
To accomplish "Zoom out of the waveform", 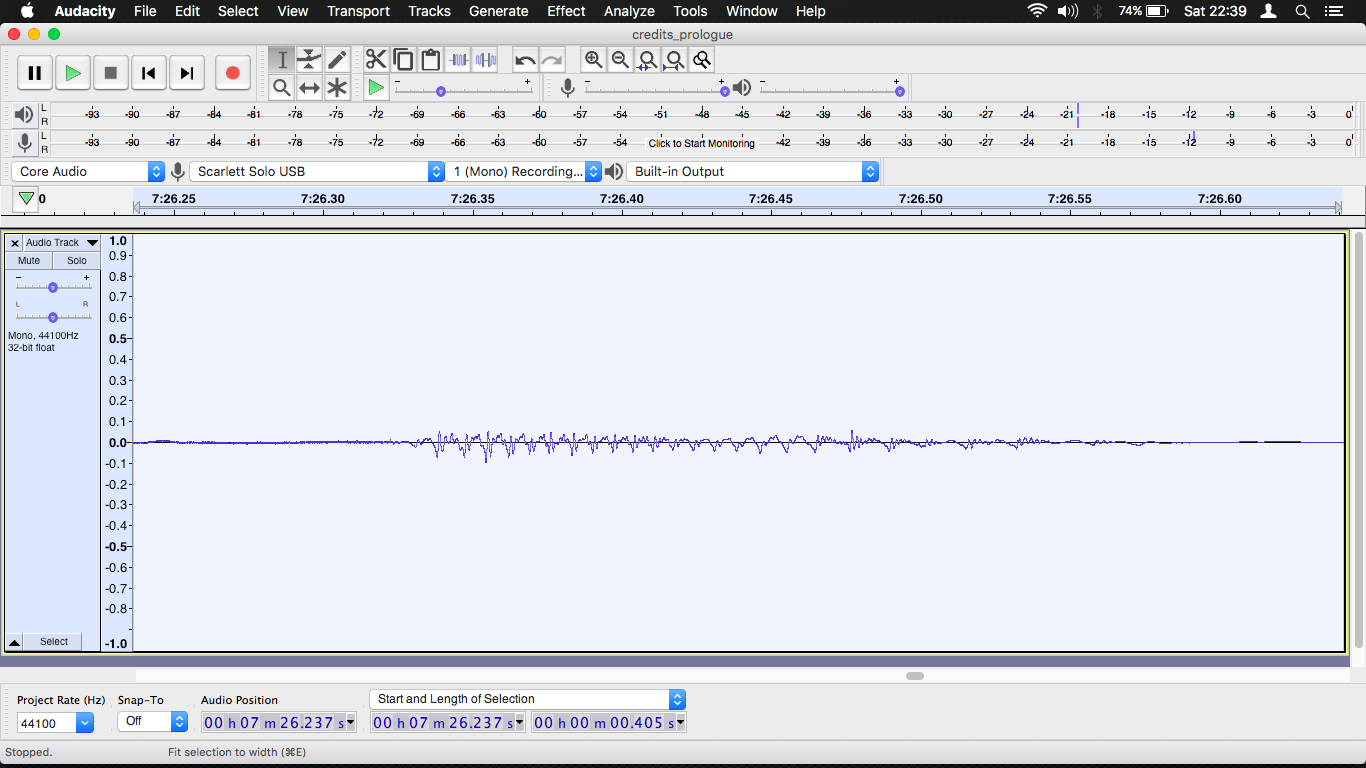I will click(x=621, y=60).
